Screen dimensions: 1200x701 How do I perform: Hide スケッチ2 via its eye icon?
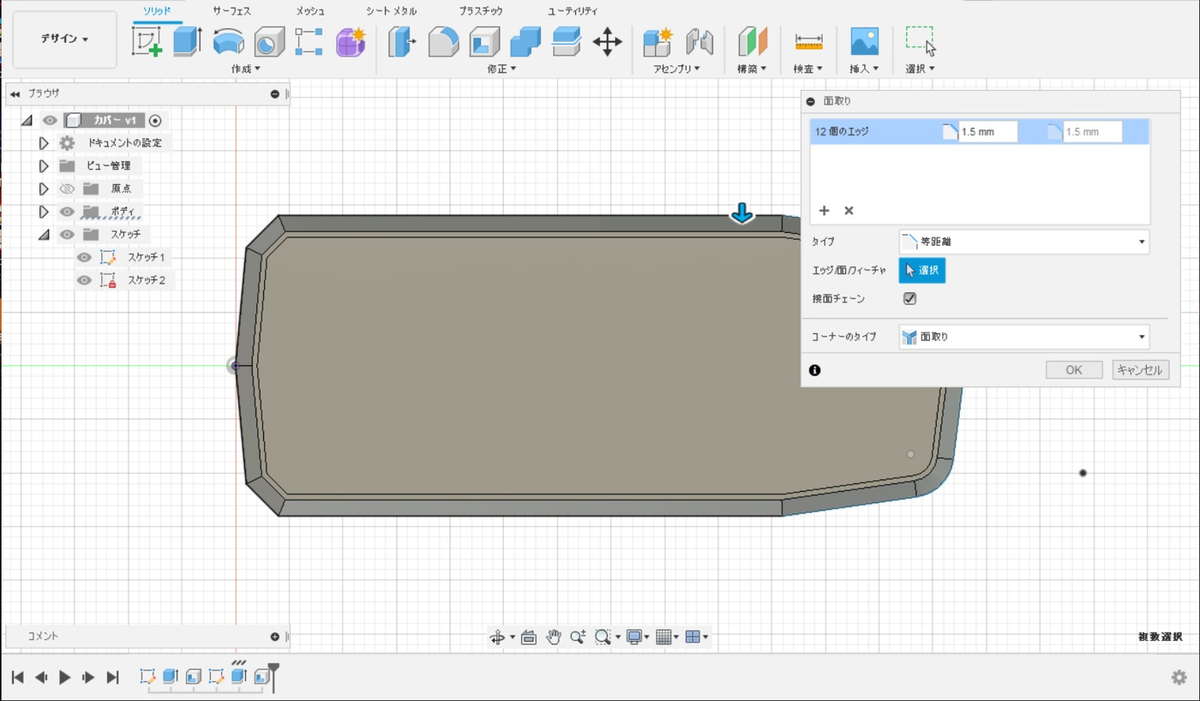tap(85, 280)
